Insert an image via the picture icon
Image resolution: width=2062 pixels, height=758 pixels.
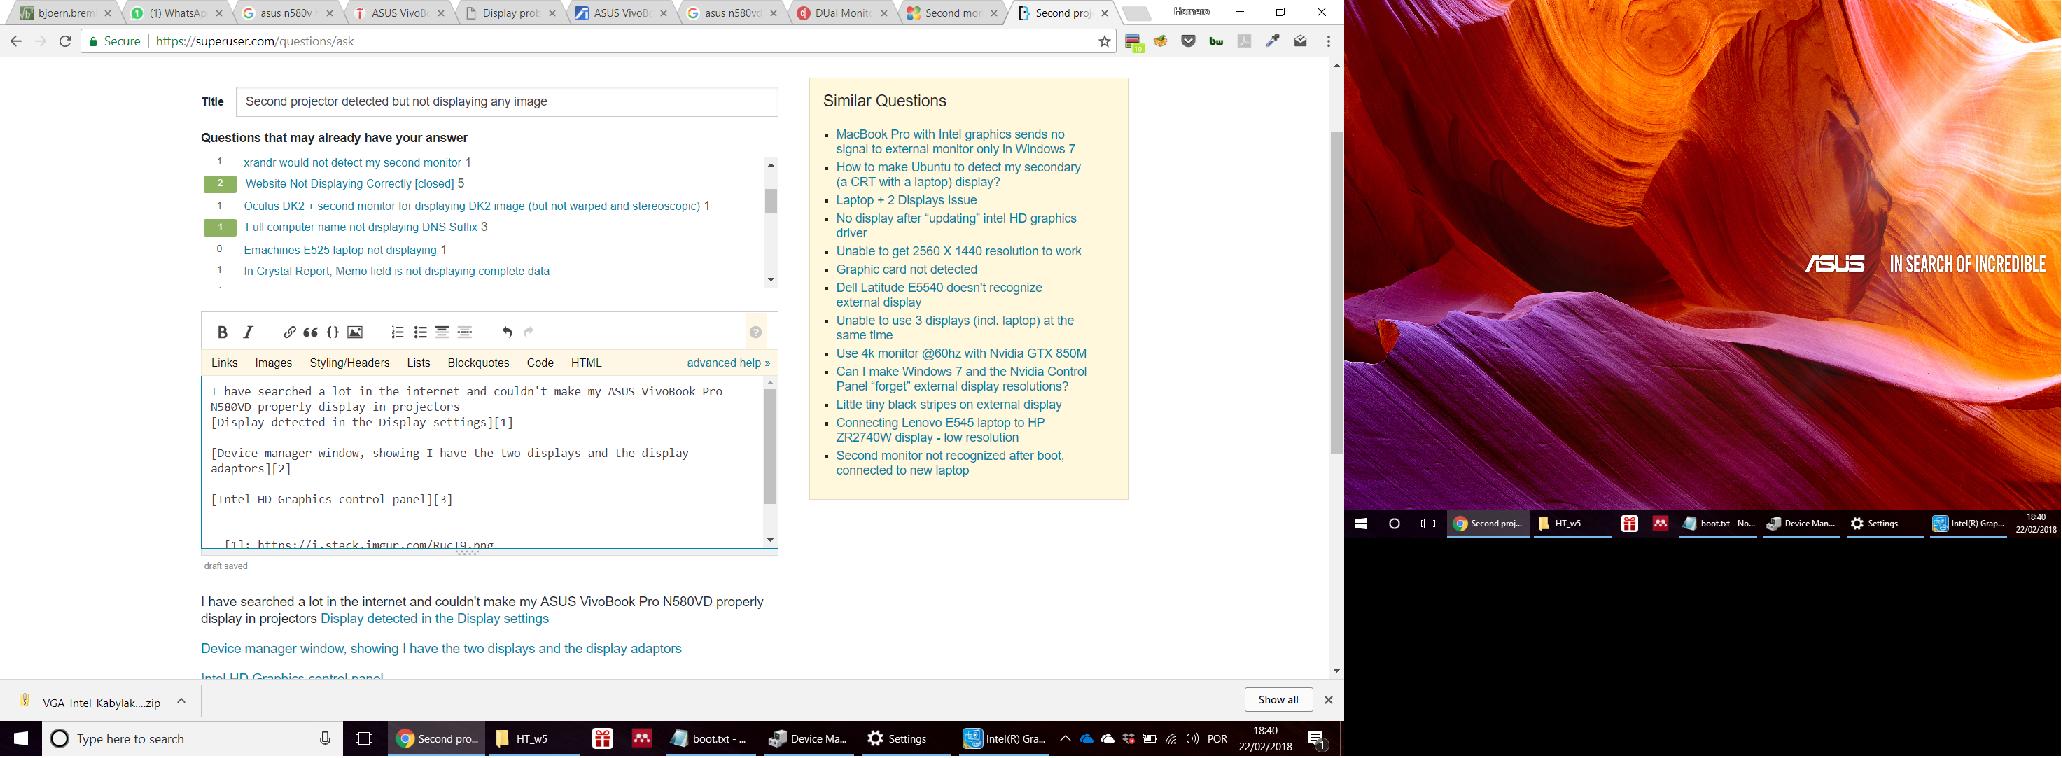355,332
